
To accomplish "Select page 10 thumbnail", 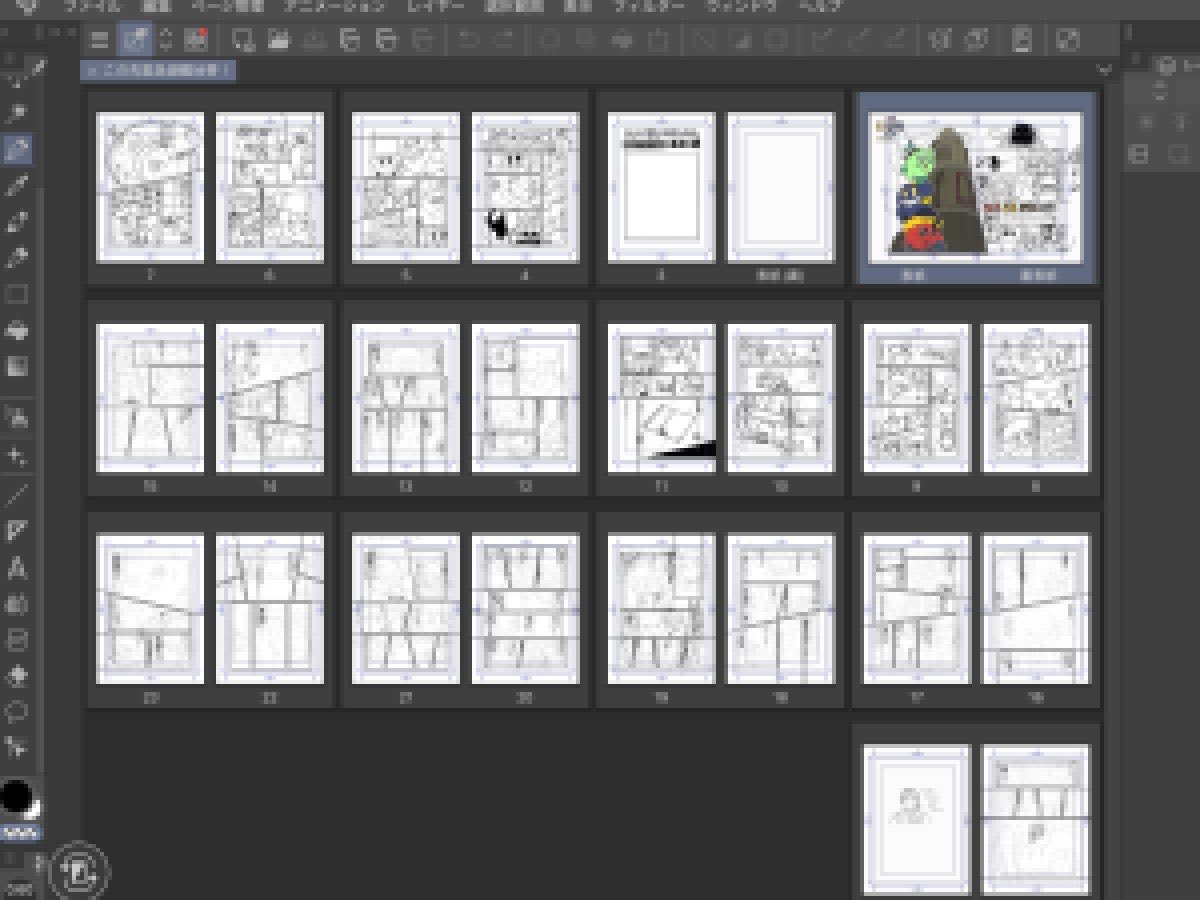I will point(781,398).
